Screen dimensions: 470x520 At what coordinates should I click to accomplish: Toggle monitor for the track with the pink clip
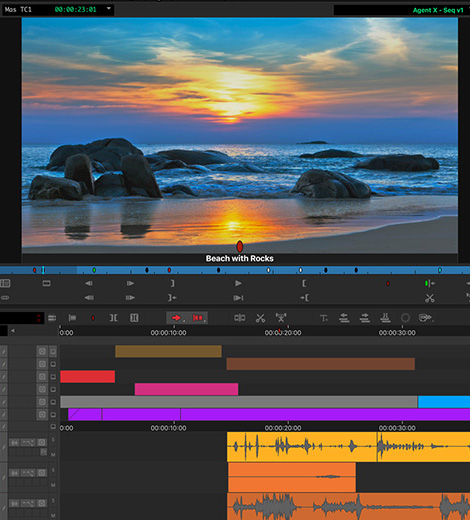click(x=53, y=389)
